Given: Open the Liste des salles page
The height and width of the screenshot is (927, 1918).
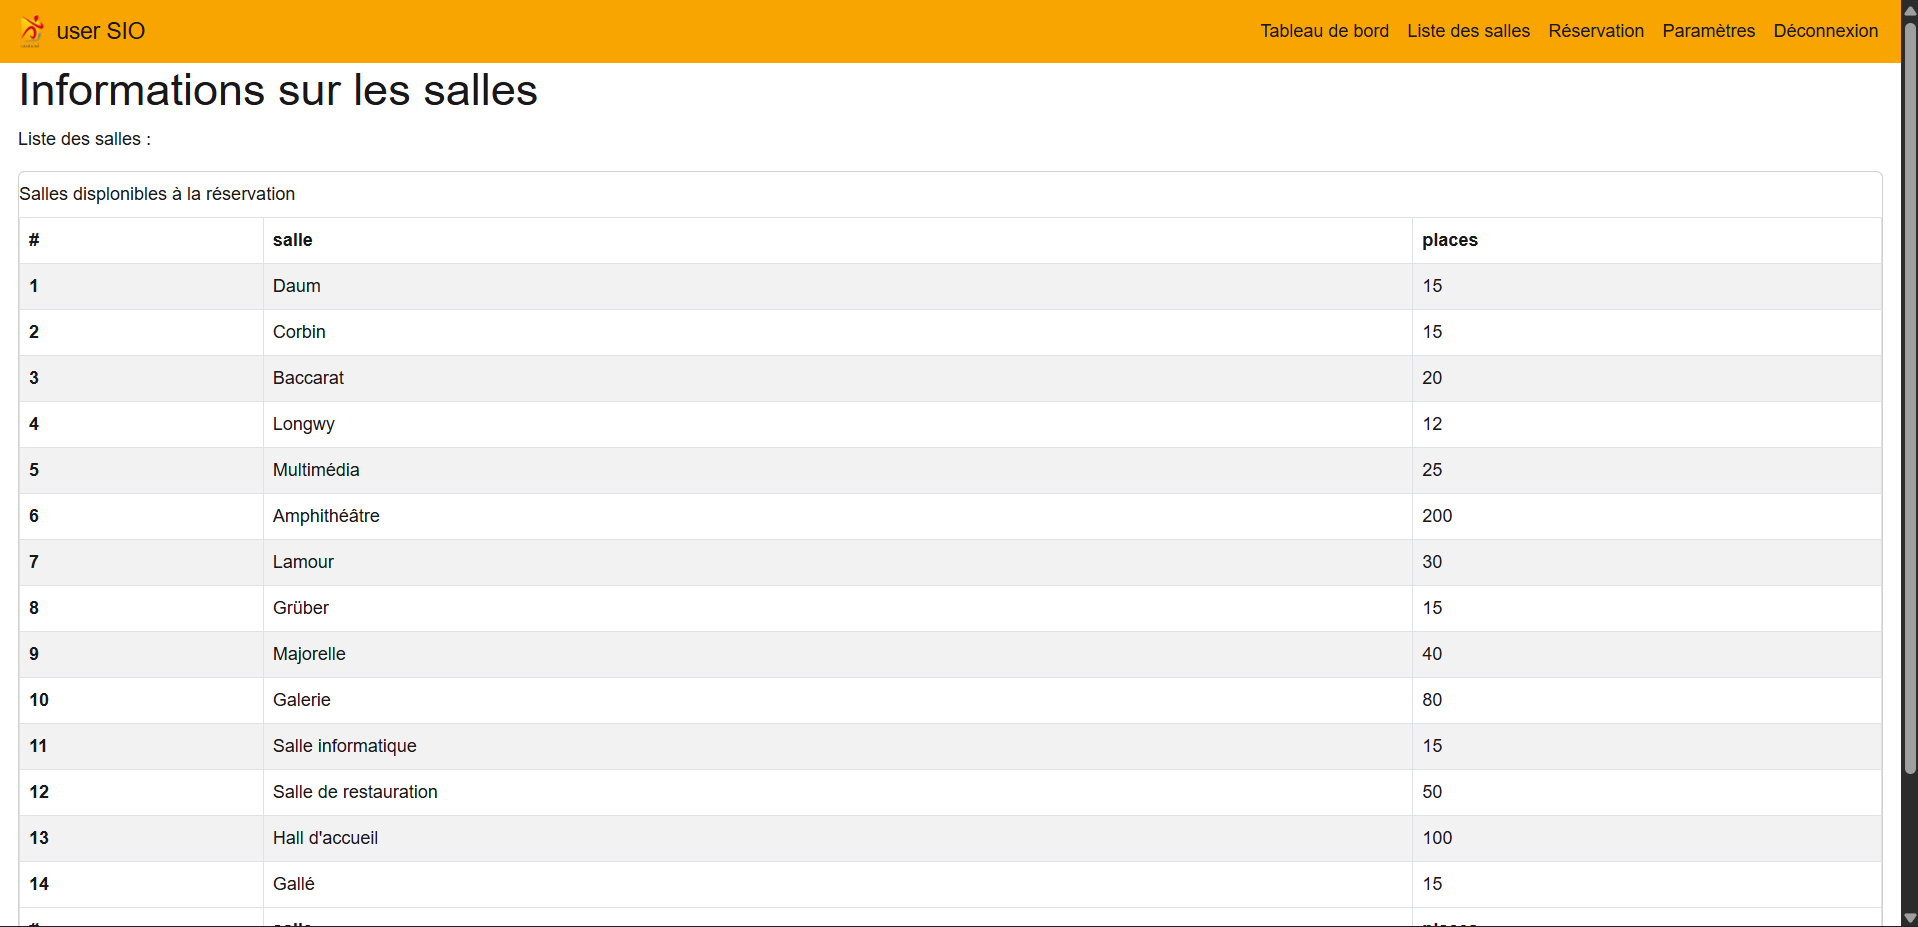Looking at the screenshot, I should click(x=1468, y=30).
